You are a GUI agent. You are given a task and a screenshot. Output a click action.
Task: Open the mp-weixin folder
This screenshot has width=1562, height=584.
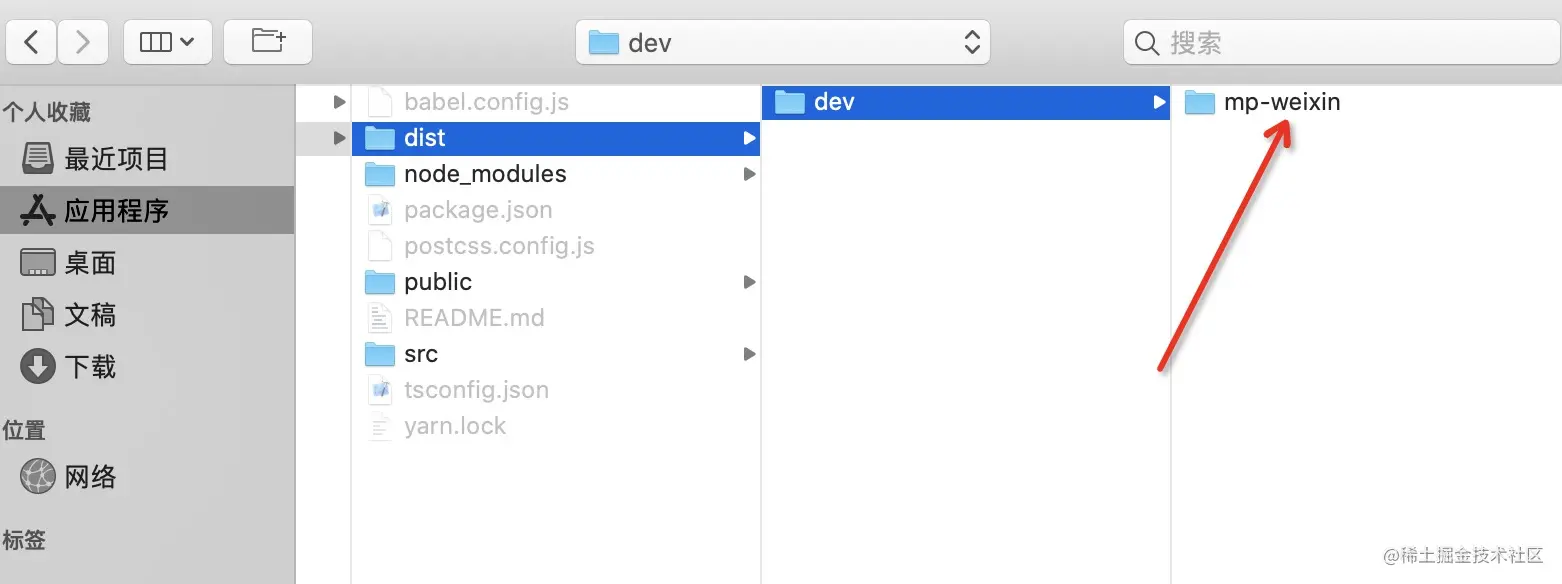1281,102
